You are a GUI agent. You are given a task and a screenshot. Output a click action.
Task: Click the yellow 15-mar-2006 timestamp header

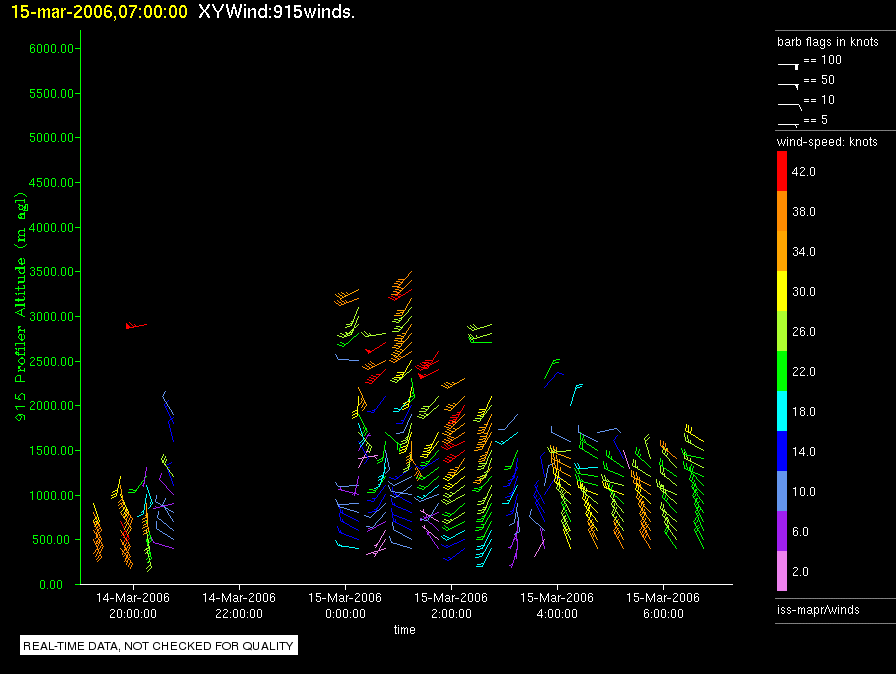click(x=99, y=12)
